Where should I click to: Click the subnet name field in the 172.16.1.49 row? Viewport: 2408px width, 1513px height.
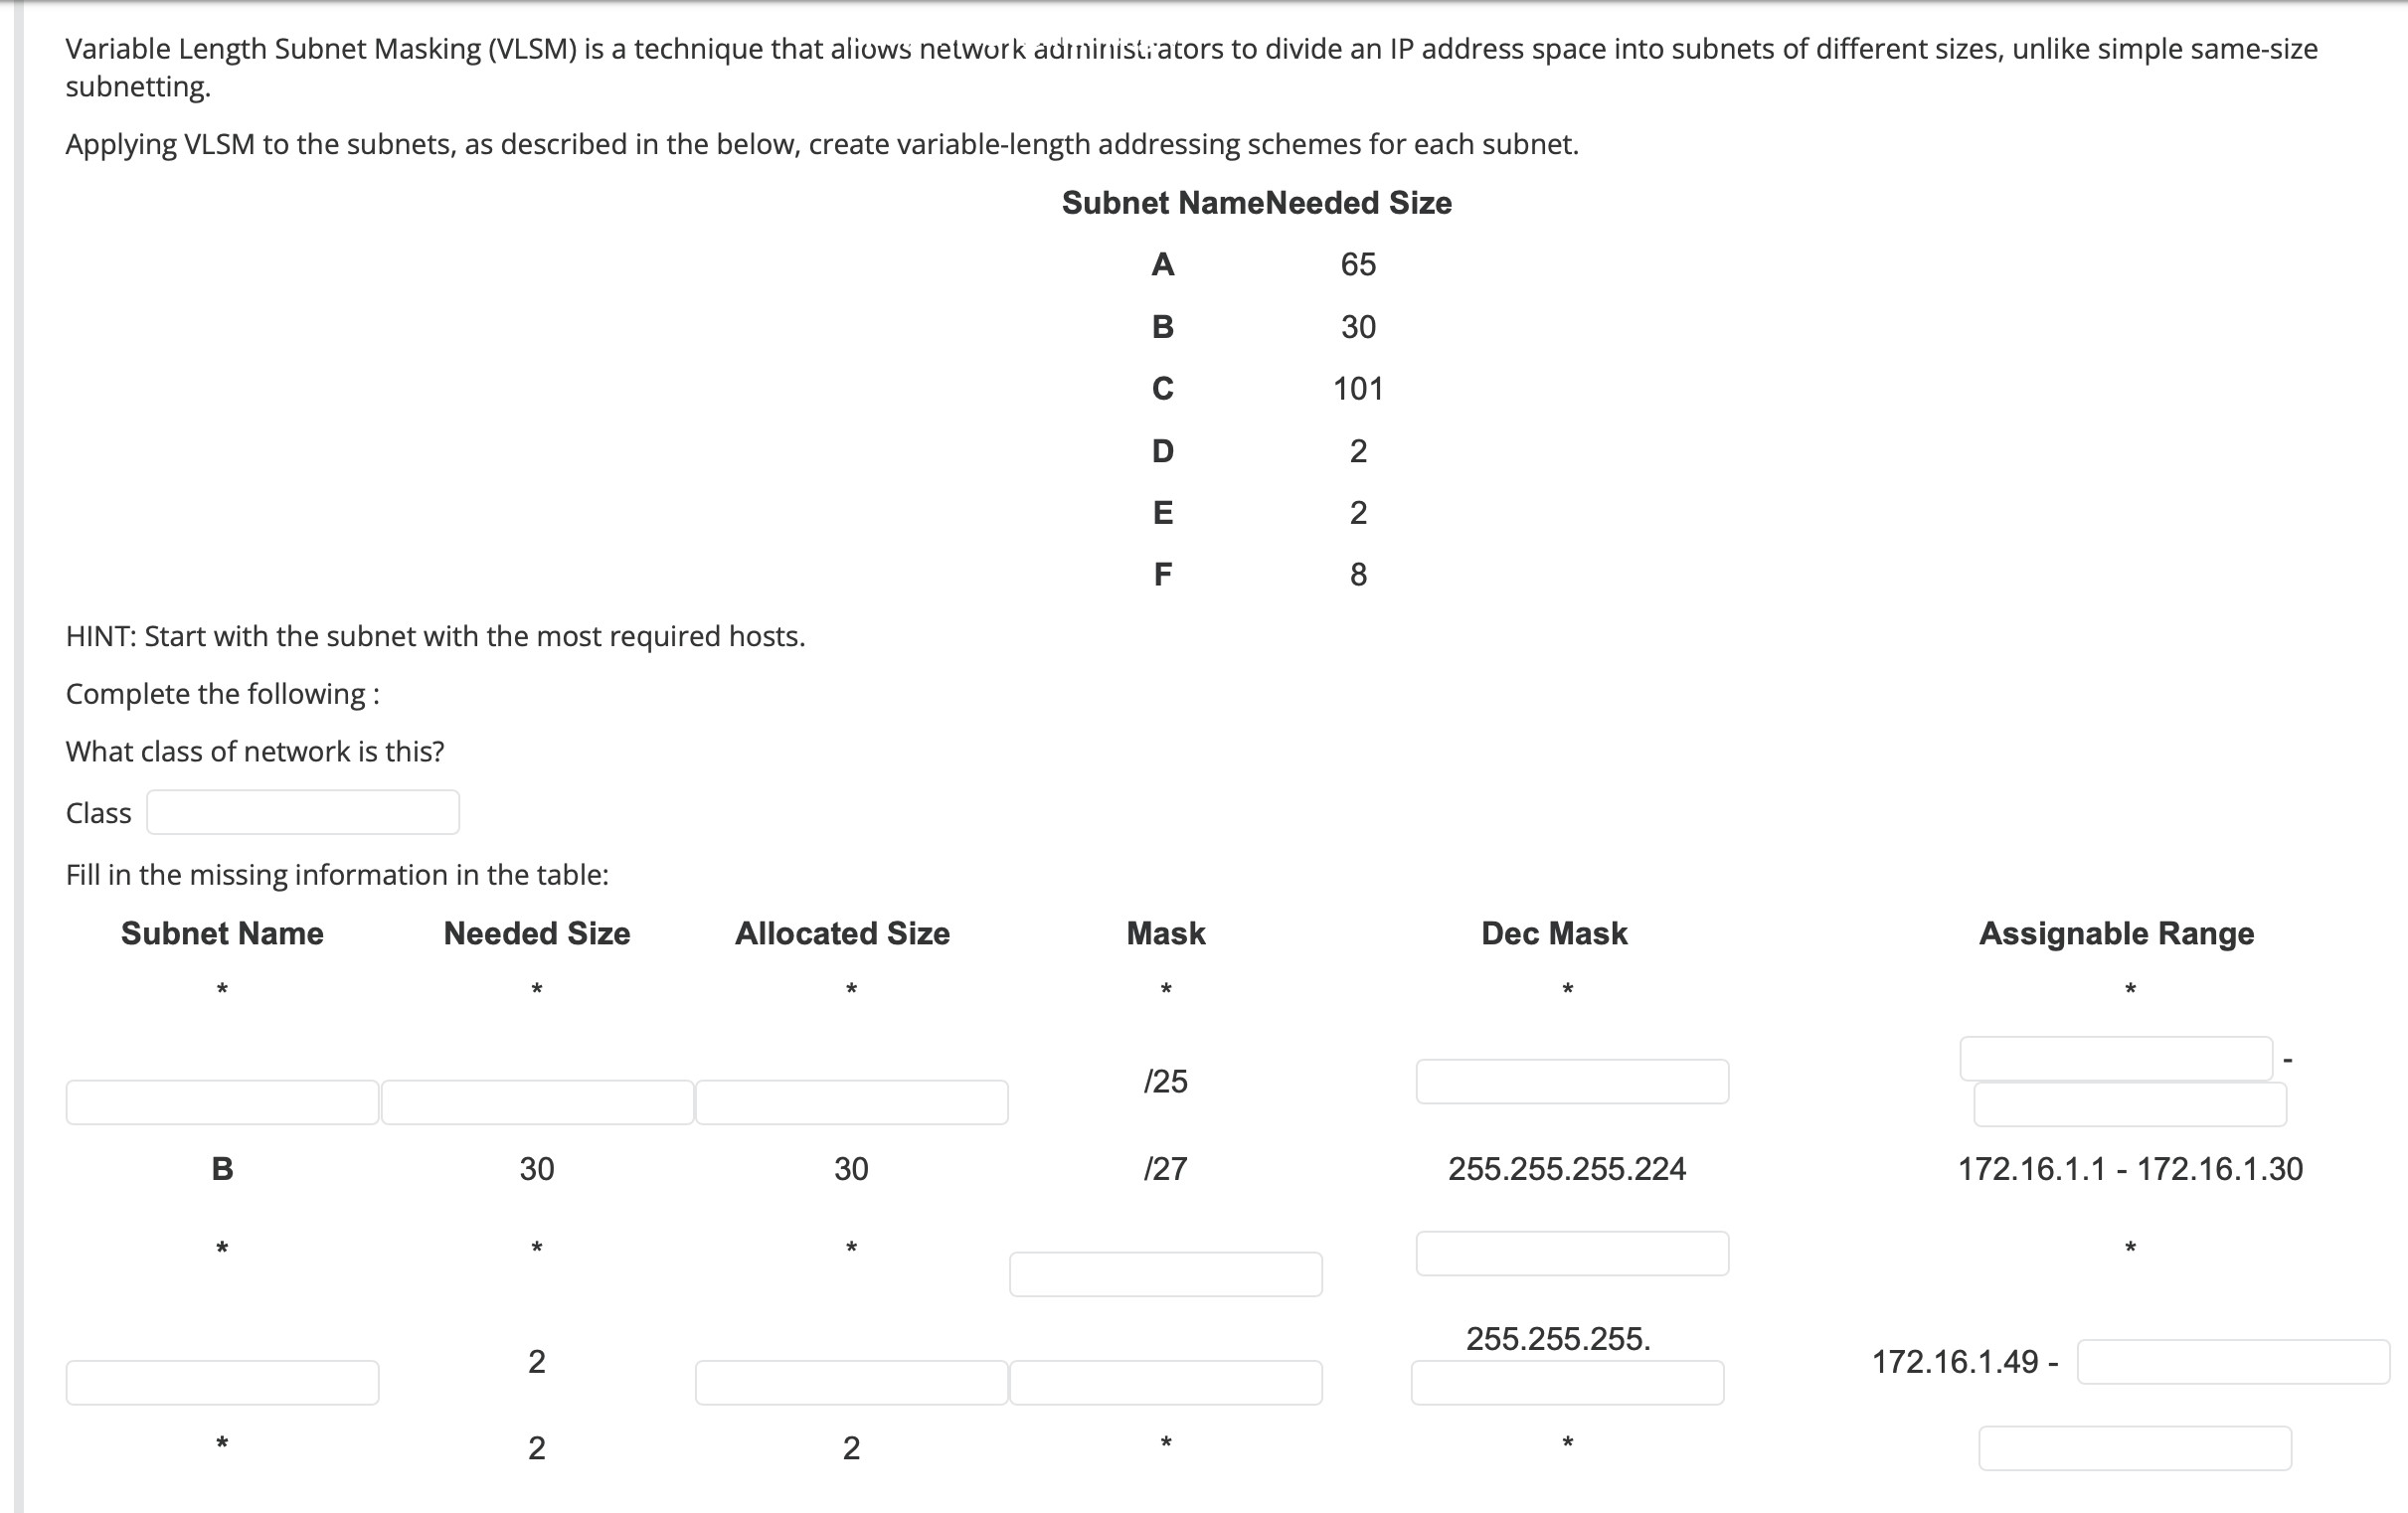[221, 1381]
